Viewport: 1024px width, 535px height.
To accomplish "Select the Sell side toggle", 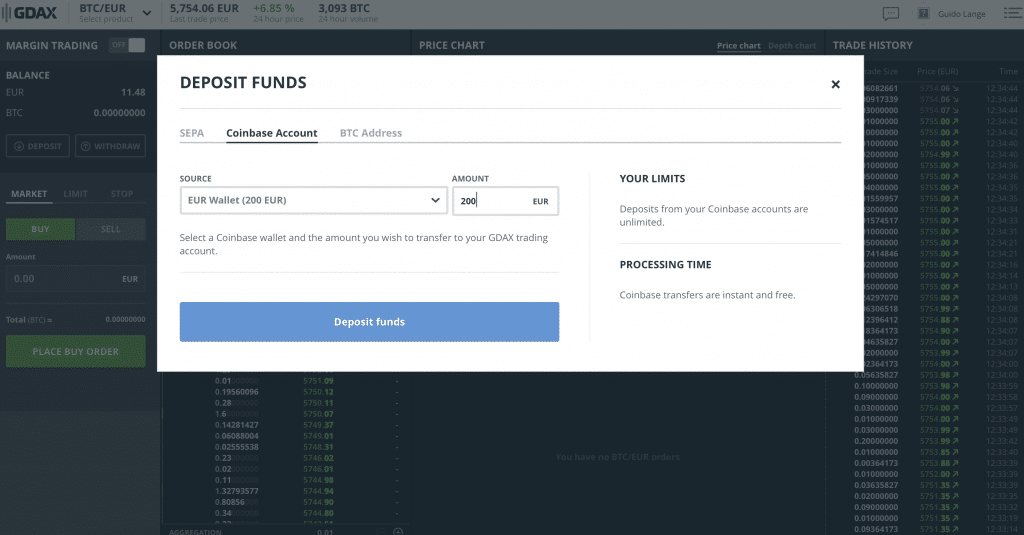I will point(110,229).
